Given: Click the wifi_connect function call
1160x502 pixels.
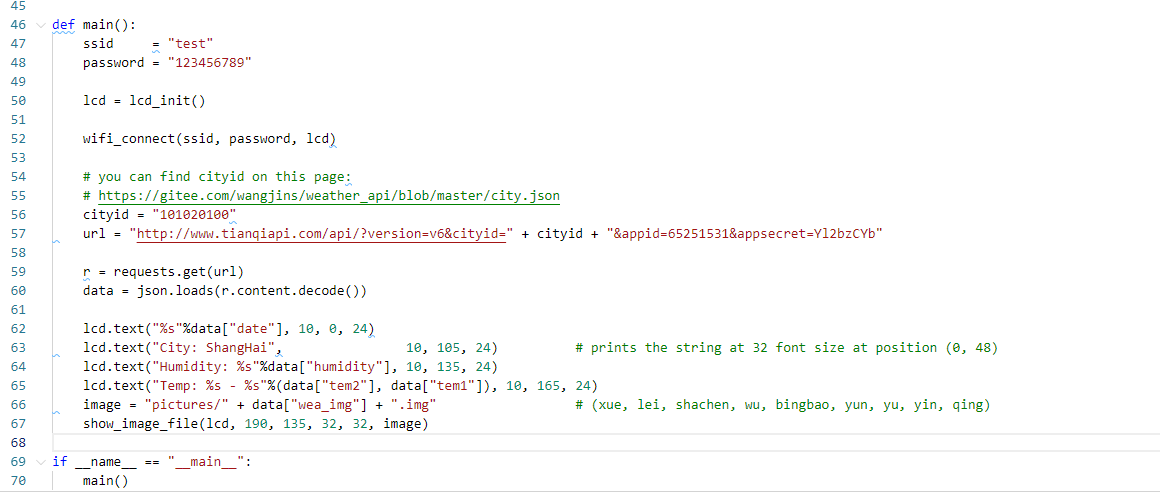Looking at the screenshot, I should pyautogui.click(x=209, y=139).
